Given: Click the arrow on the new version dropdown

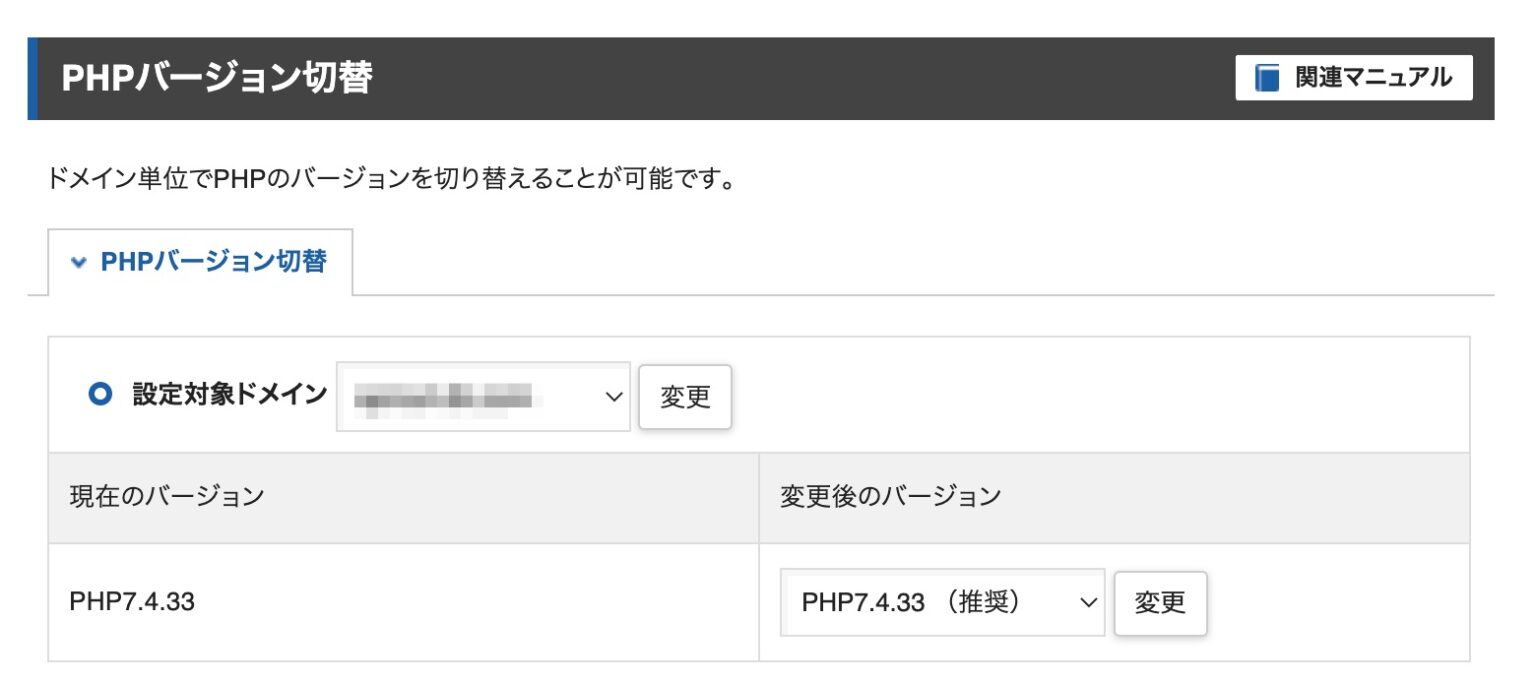Looking at the screenshot, I should 1087,602.
